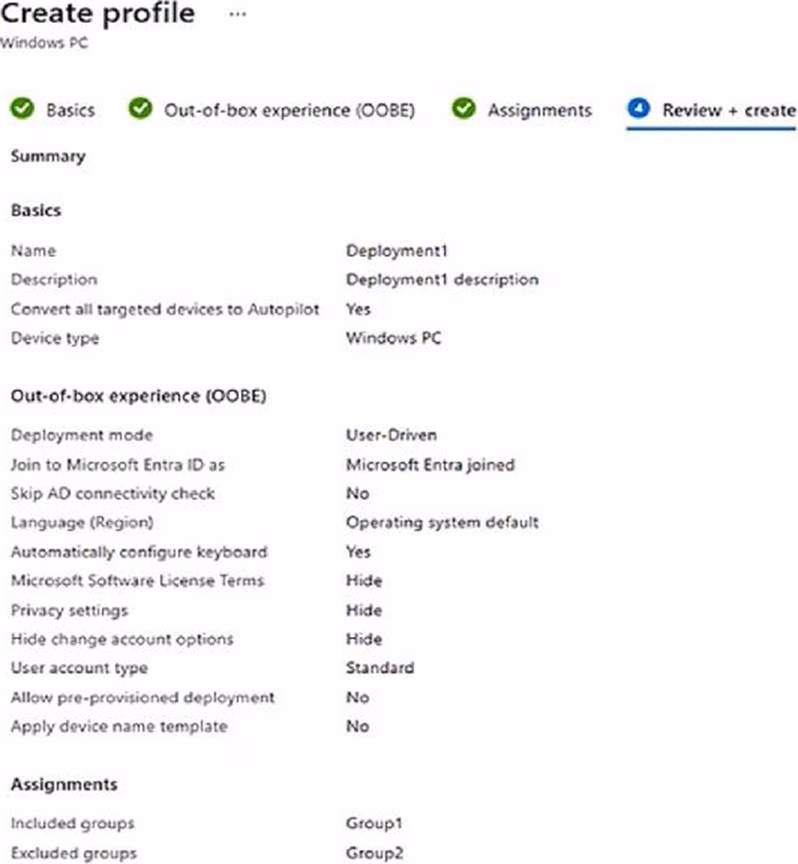Image resolution: width=798 pixels, height=864 pixels.
Task: Click the green checkmark icon beside Basics
Action: coord(22,109)
